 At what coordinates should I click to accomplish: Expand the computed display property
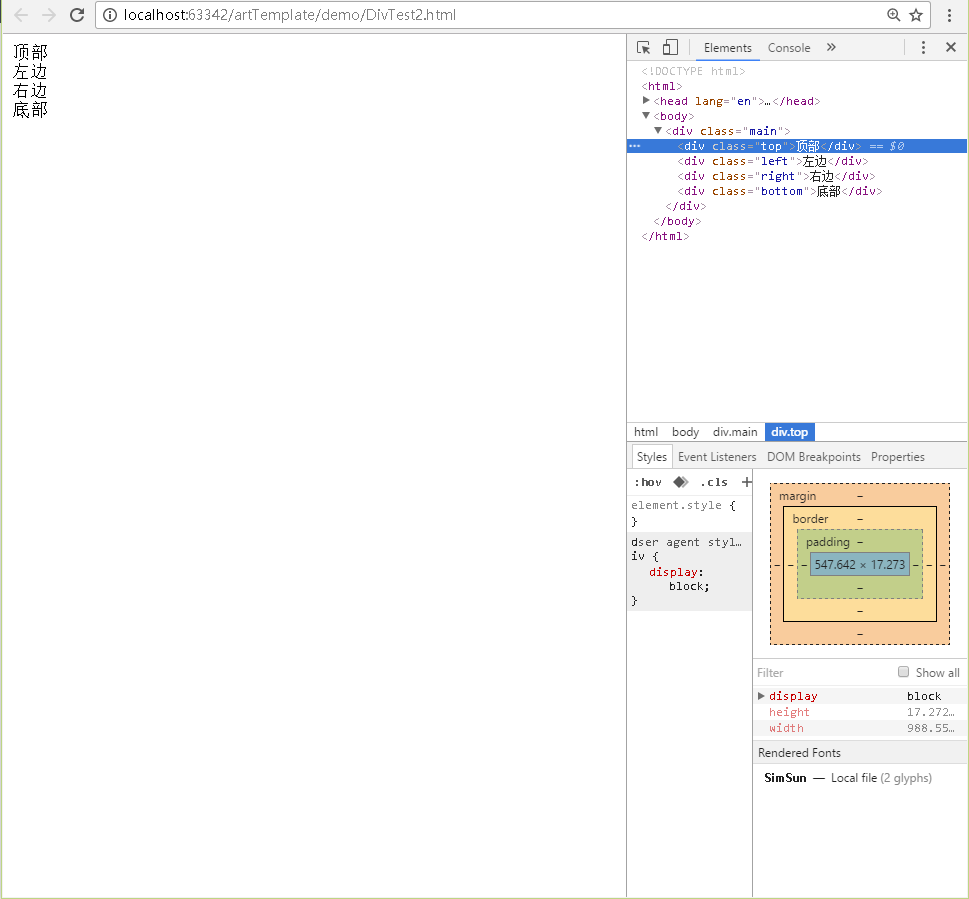761,696
